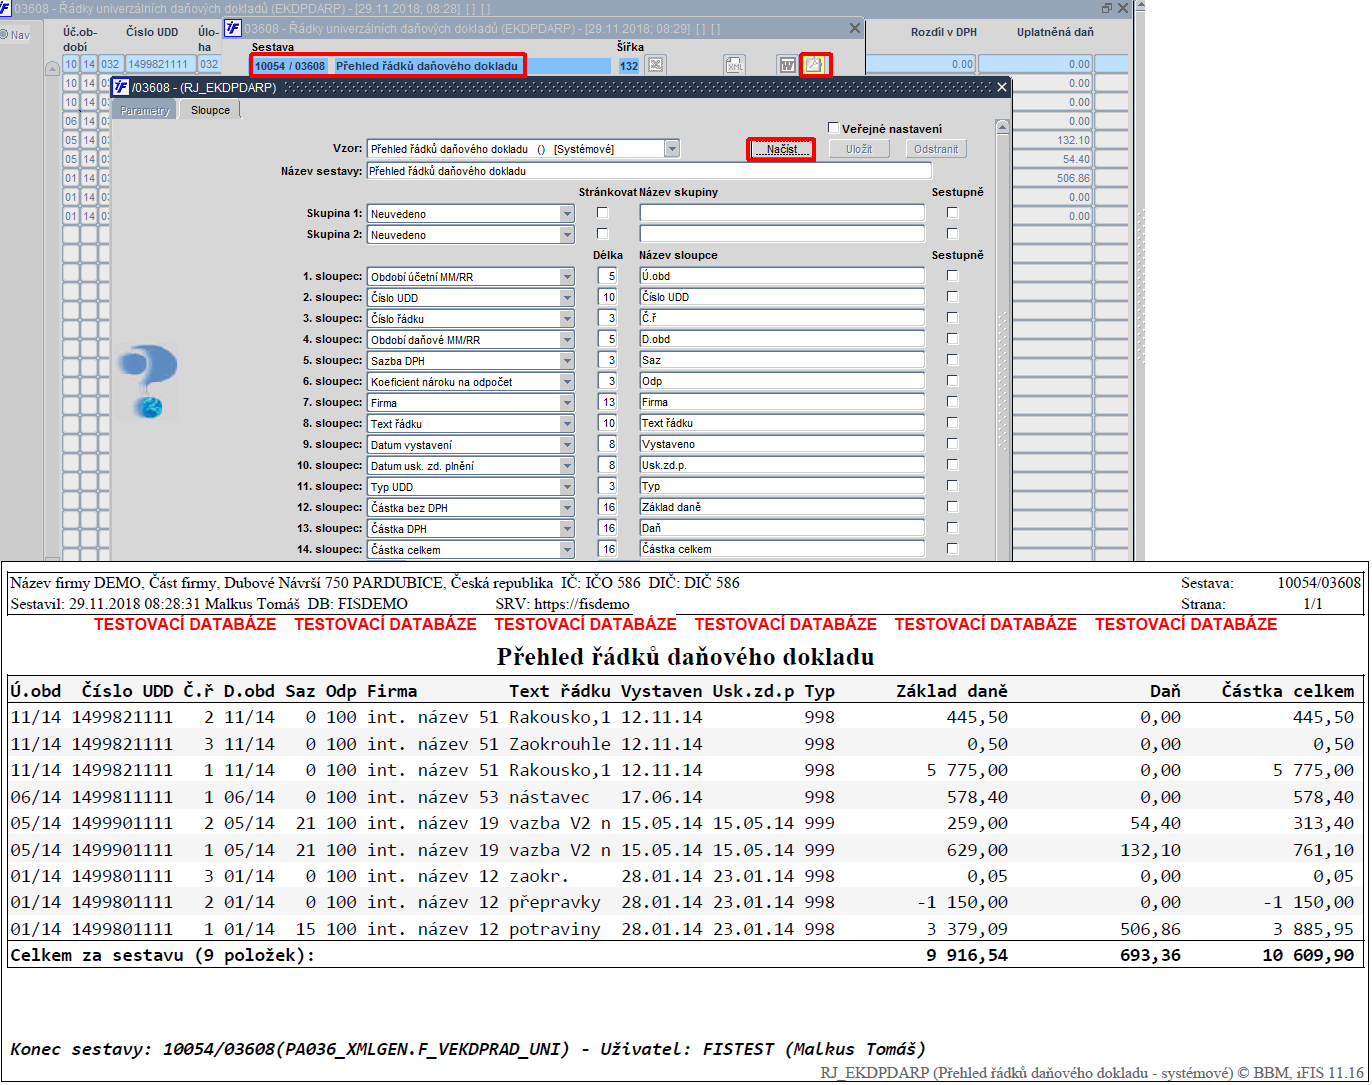Click the Načíst button
Viewport: 1372px width, 1085px height.
pyautogui.click(x=781, y=149)
